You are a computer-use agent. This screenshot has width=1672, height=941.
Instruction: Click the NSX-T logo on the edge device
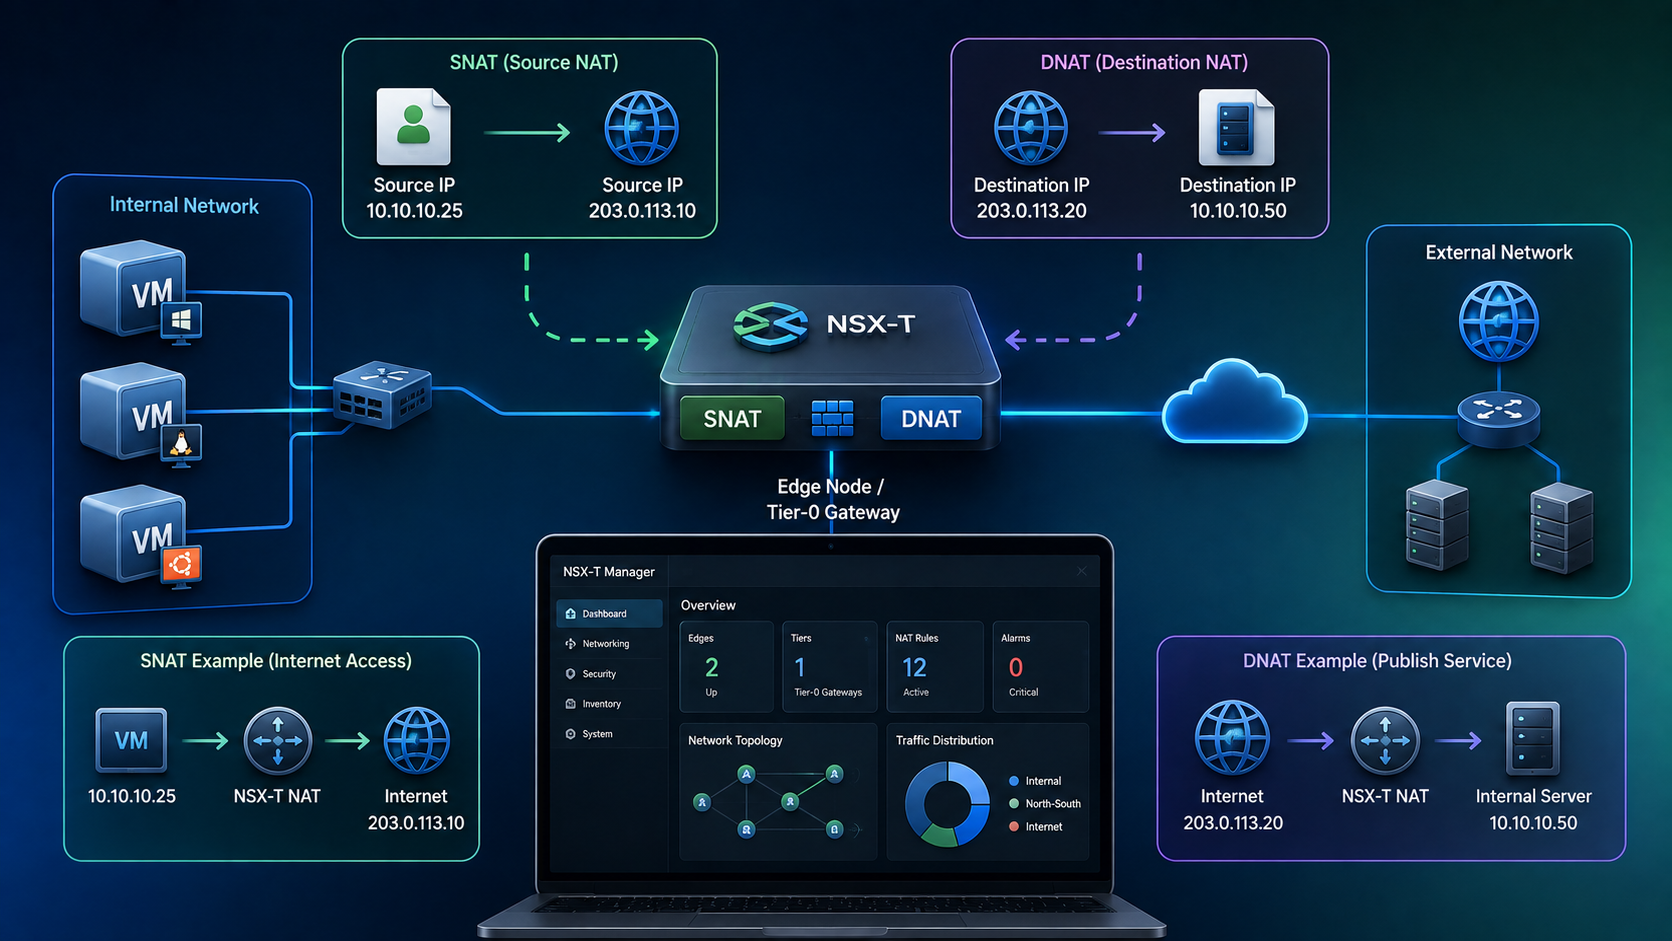[x=770, y=325]
